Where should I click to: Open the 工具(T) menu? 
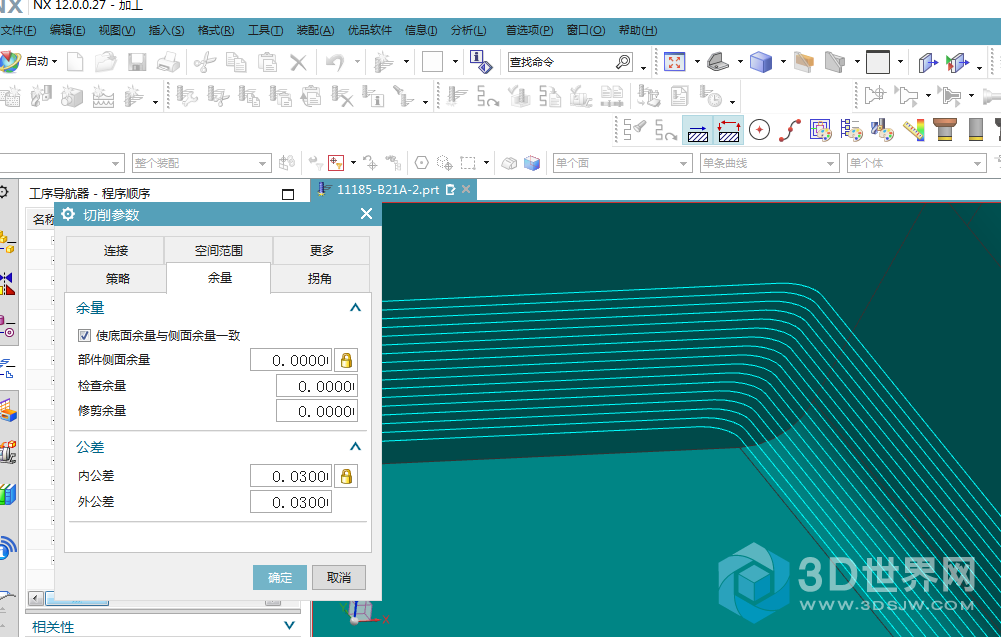pos(265,31)
